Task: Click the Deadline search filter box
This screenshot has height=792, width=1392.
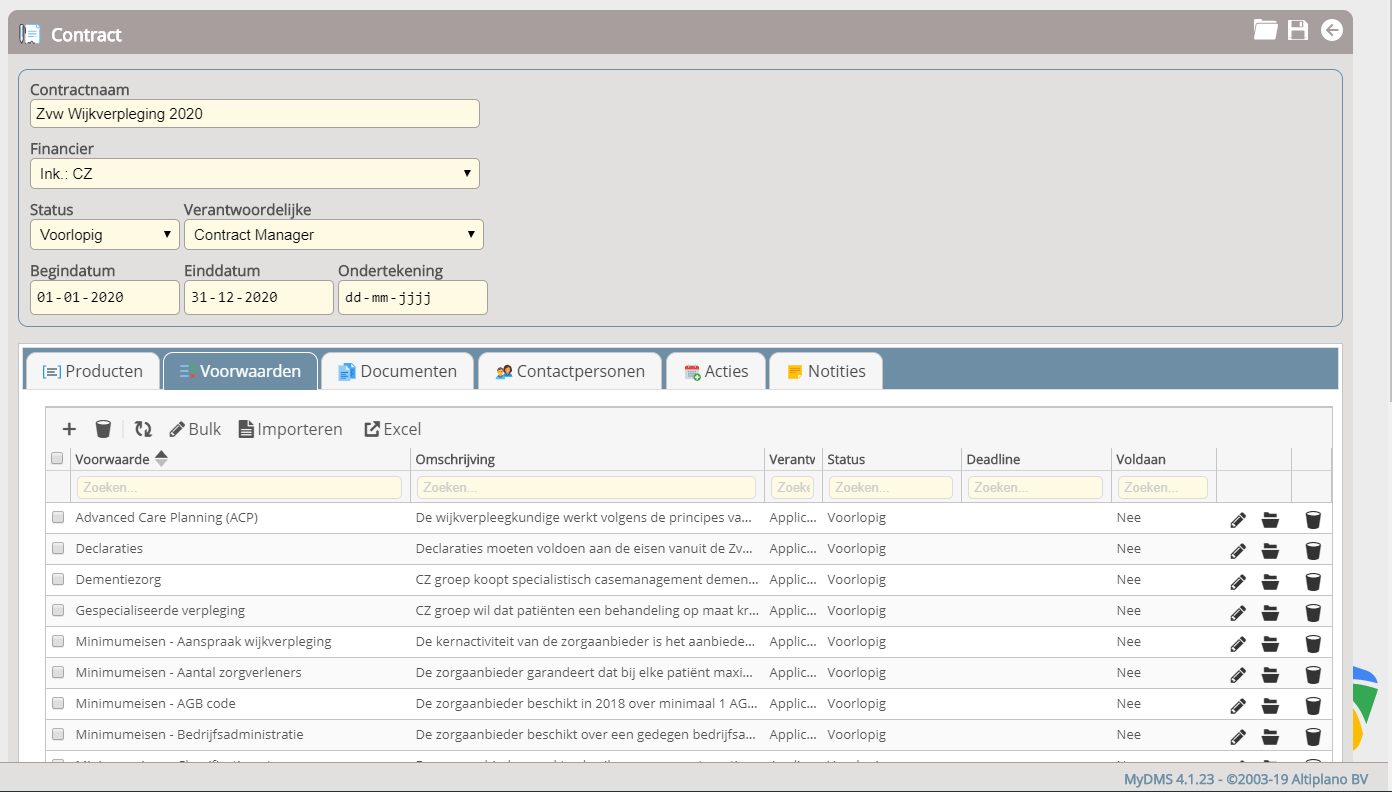Action: [1035, 487]
